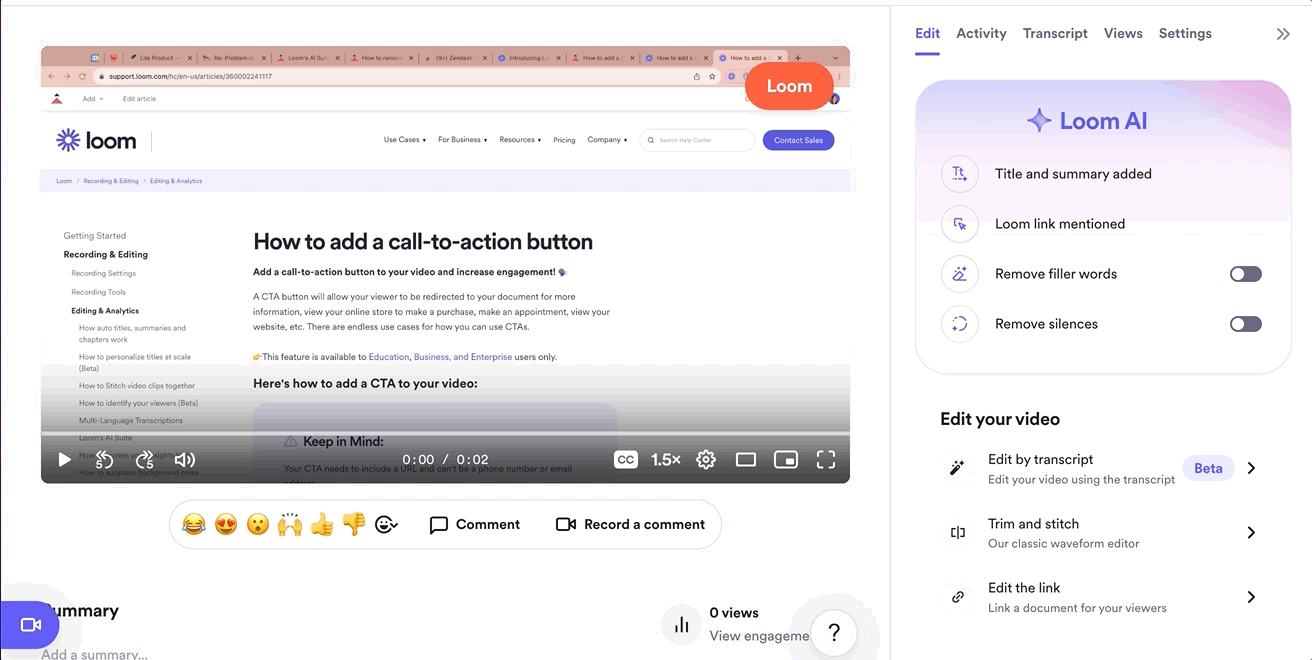Activate picture-in-picture mode icon
Viewport: 1312px width, 660px height.
click(x=785, y=459)
